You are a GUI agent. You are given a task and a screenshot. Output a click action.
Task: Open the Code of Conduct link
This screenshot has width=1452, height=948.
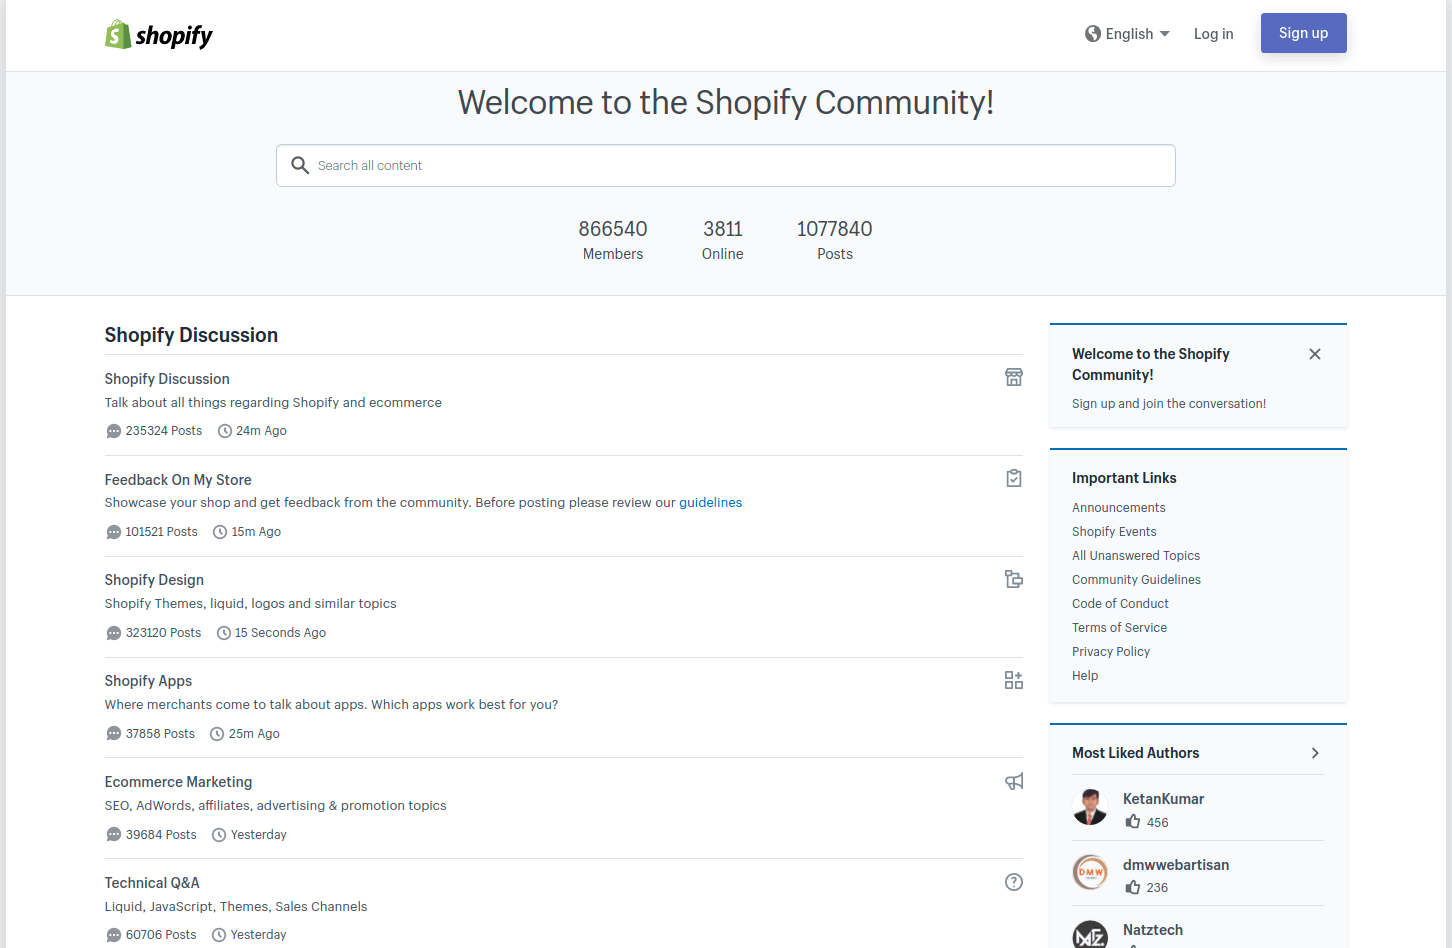click(x=1120, y=604)
